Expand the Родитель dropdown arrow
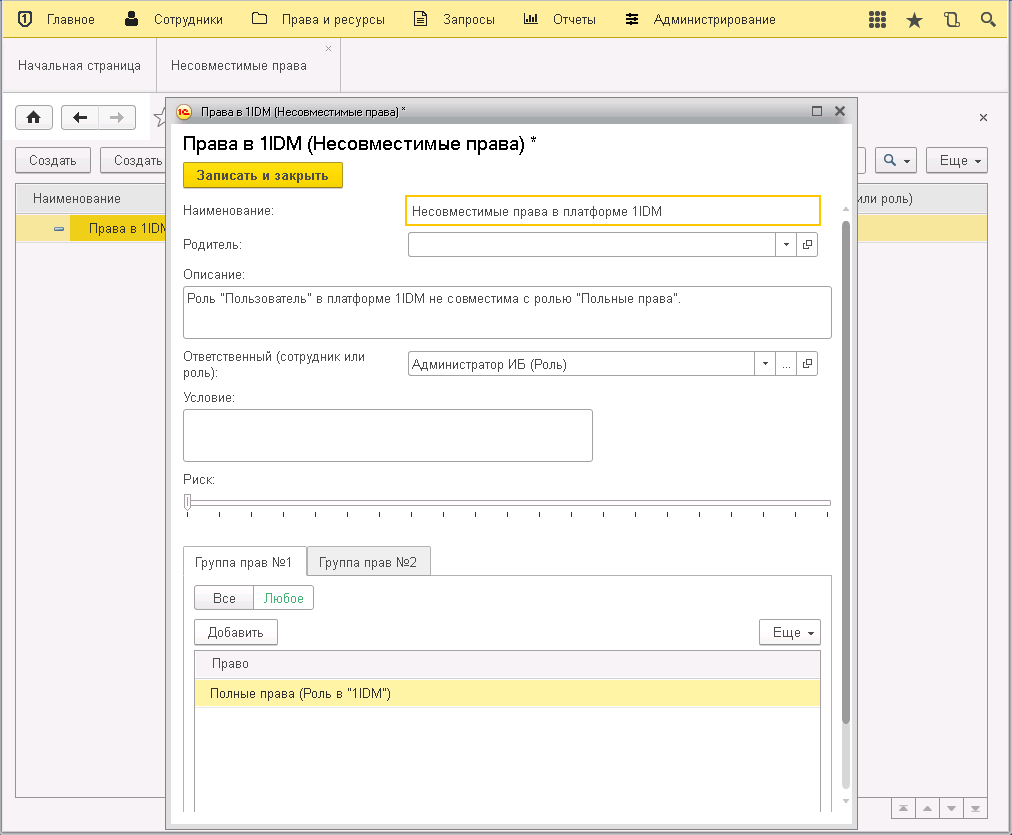The width and height of the screenshot is (1012, 835). pos(786,245)
